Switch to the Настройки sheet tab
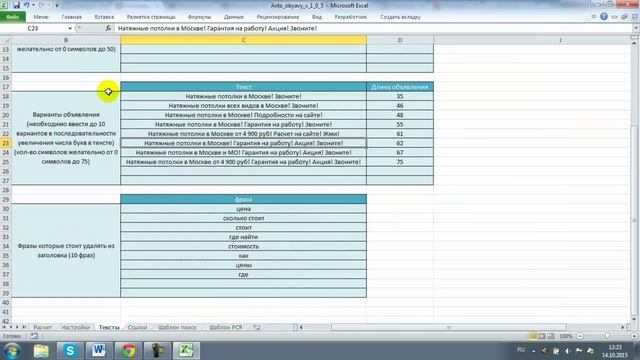The image size is (640, 360). click(76, 327)
